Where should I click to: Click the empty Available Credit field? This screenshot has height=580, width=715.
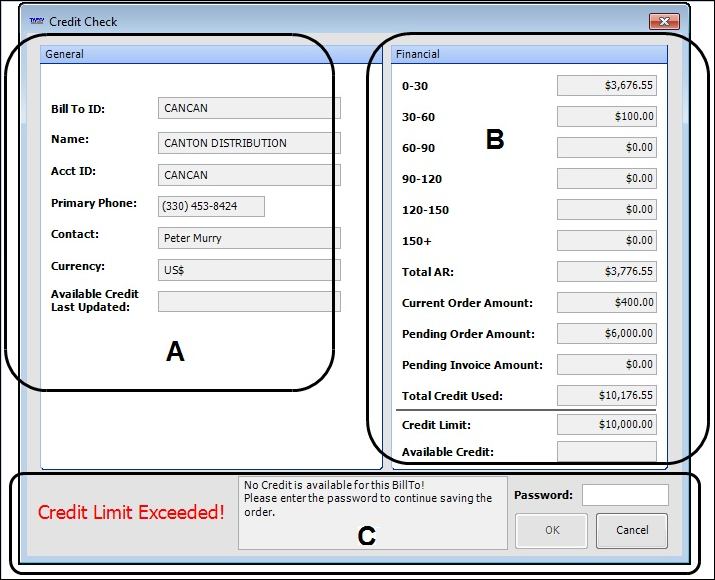607,451
